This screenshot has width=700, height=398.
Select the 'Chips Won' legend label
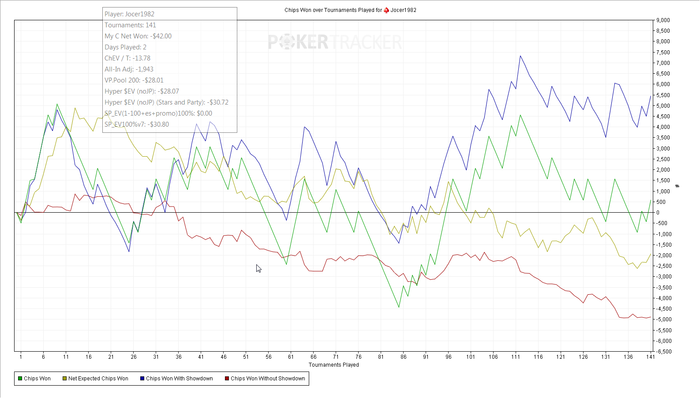click(x=37, y=378)
